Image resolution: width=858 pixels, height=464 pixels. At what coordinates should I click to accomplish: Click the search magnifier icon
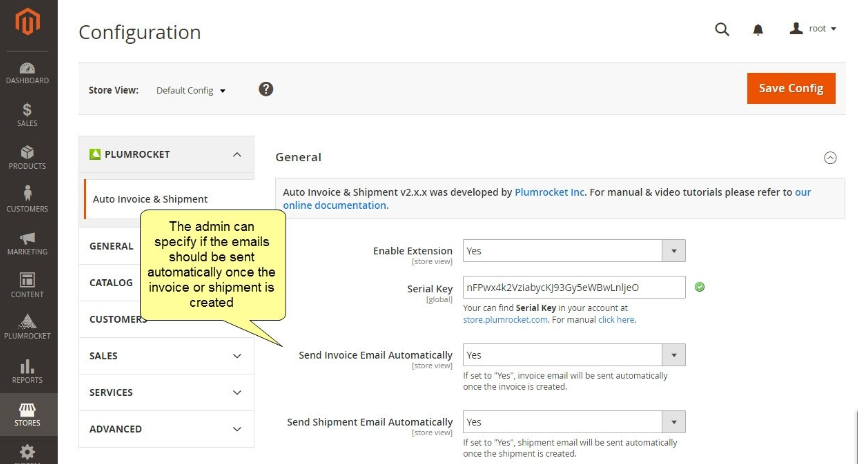tap(722, 29)
